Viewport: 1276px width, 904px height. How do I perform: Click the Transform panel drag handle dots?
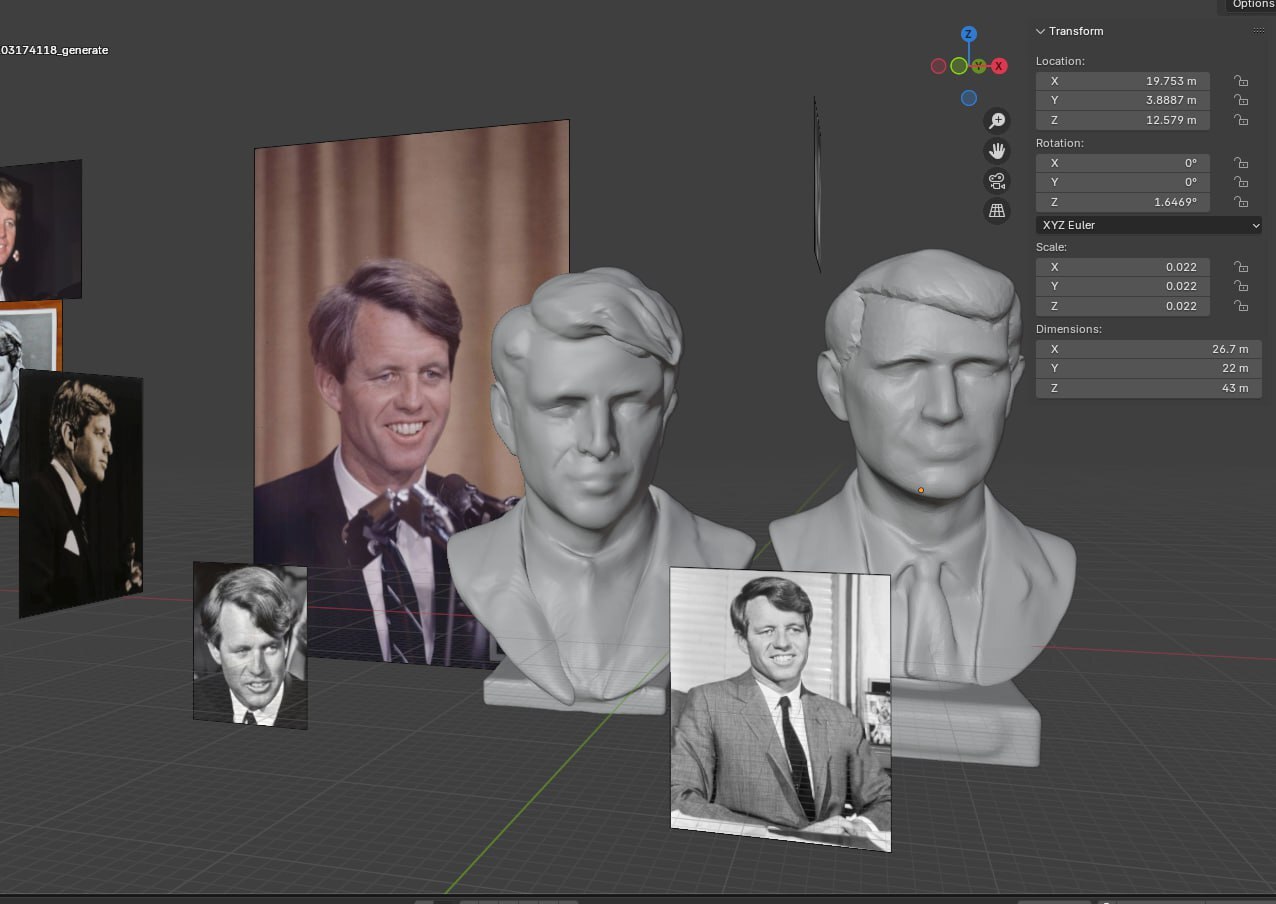(x=1258, y=31)
